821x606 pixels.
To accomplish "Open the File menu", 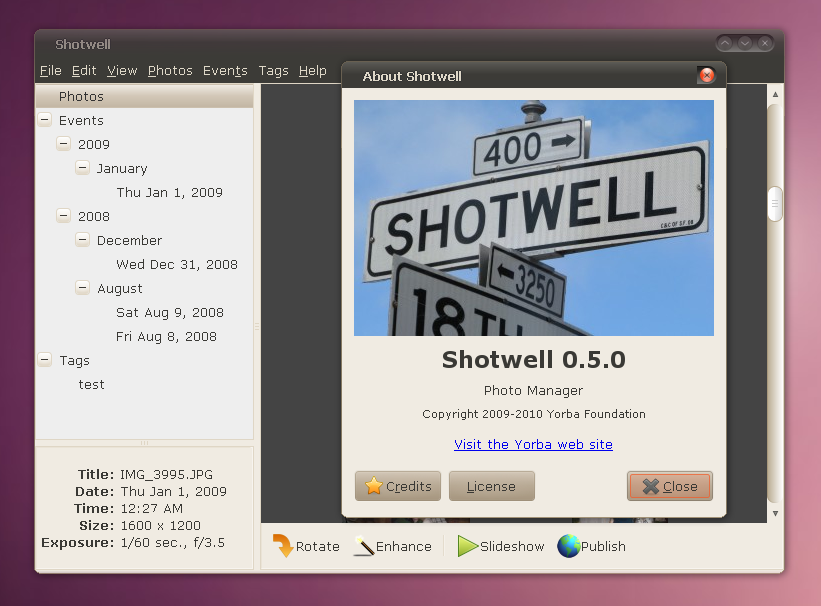I will click(x=51, y=71).
